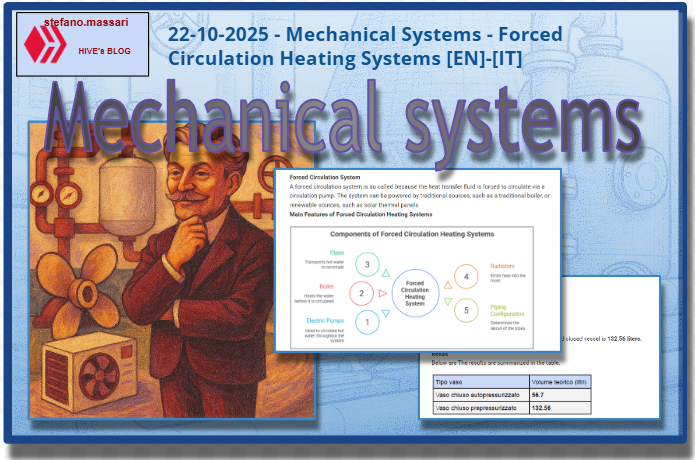
Task: Click circle number 2 in the diagram
Action: 362,293
